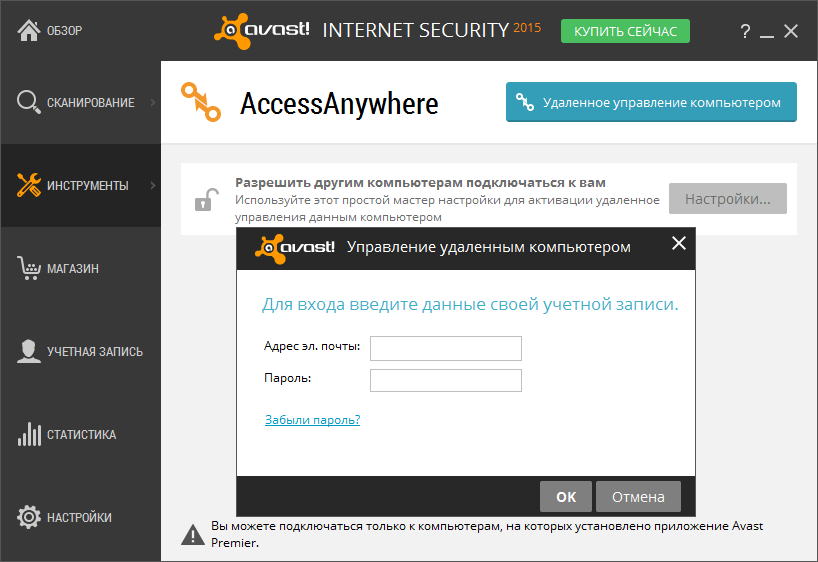Close the Управление удаленным компьютером dialog

coord(679,243)
